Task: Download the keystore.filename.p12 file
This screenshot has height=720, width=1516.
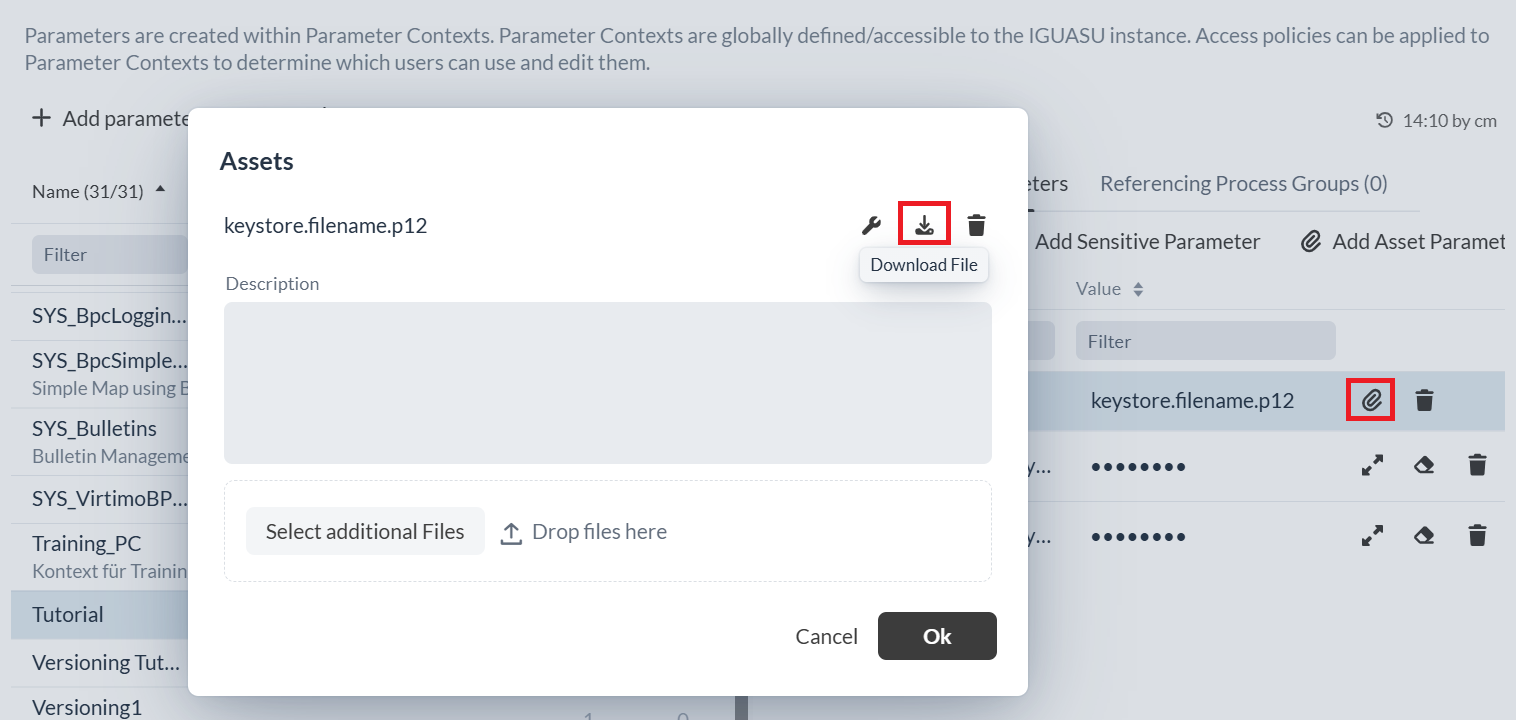Action: coord(925,224)
